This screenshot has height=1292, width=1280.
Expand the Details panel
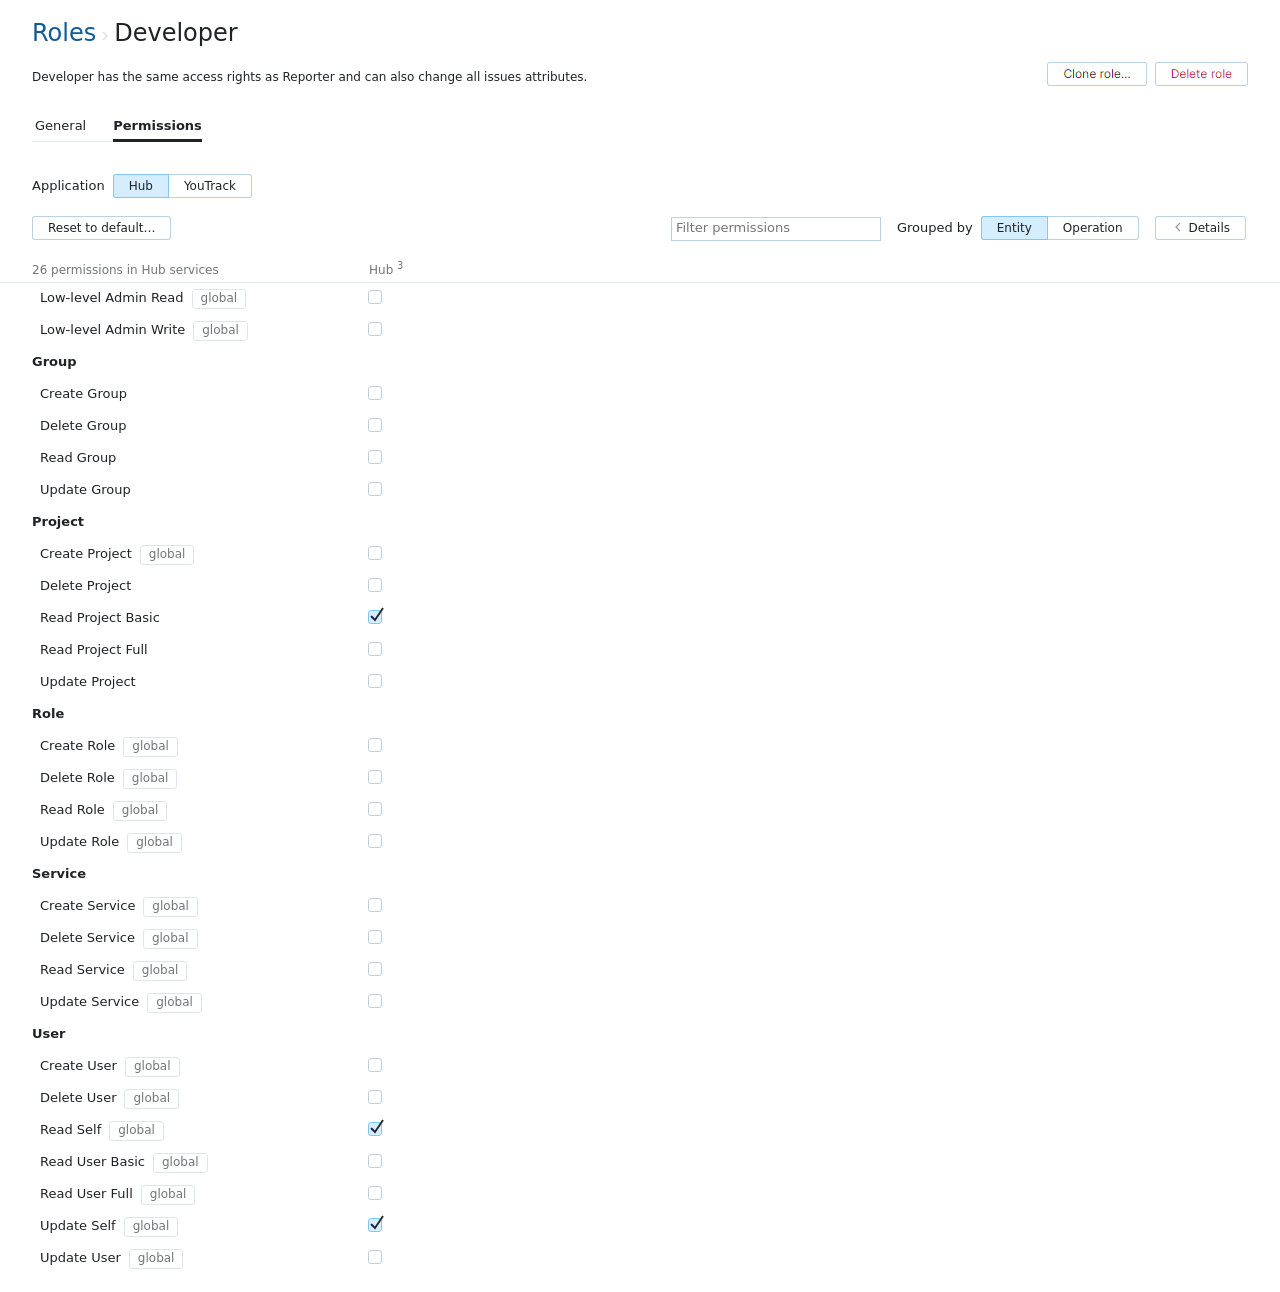point(1200,227)
